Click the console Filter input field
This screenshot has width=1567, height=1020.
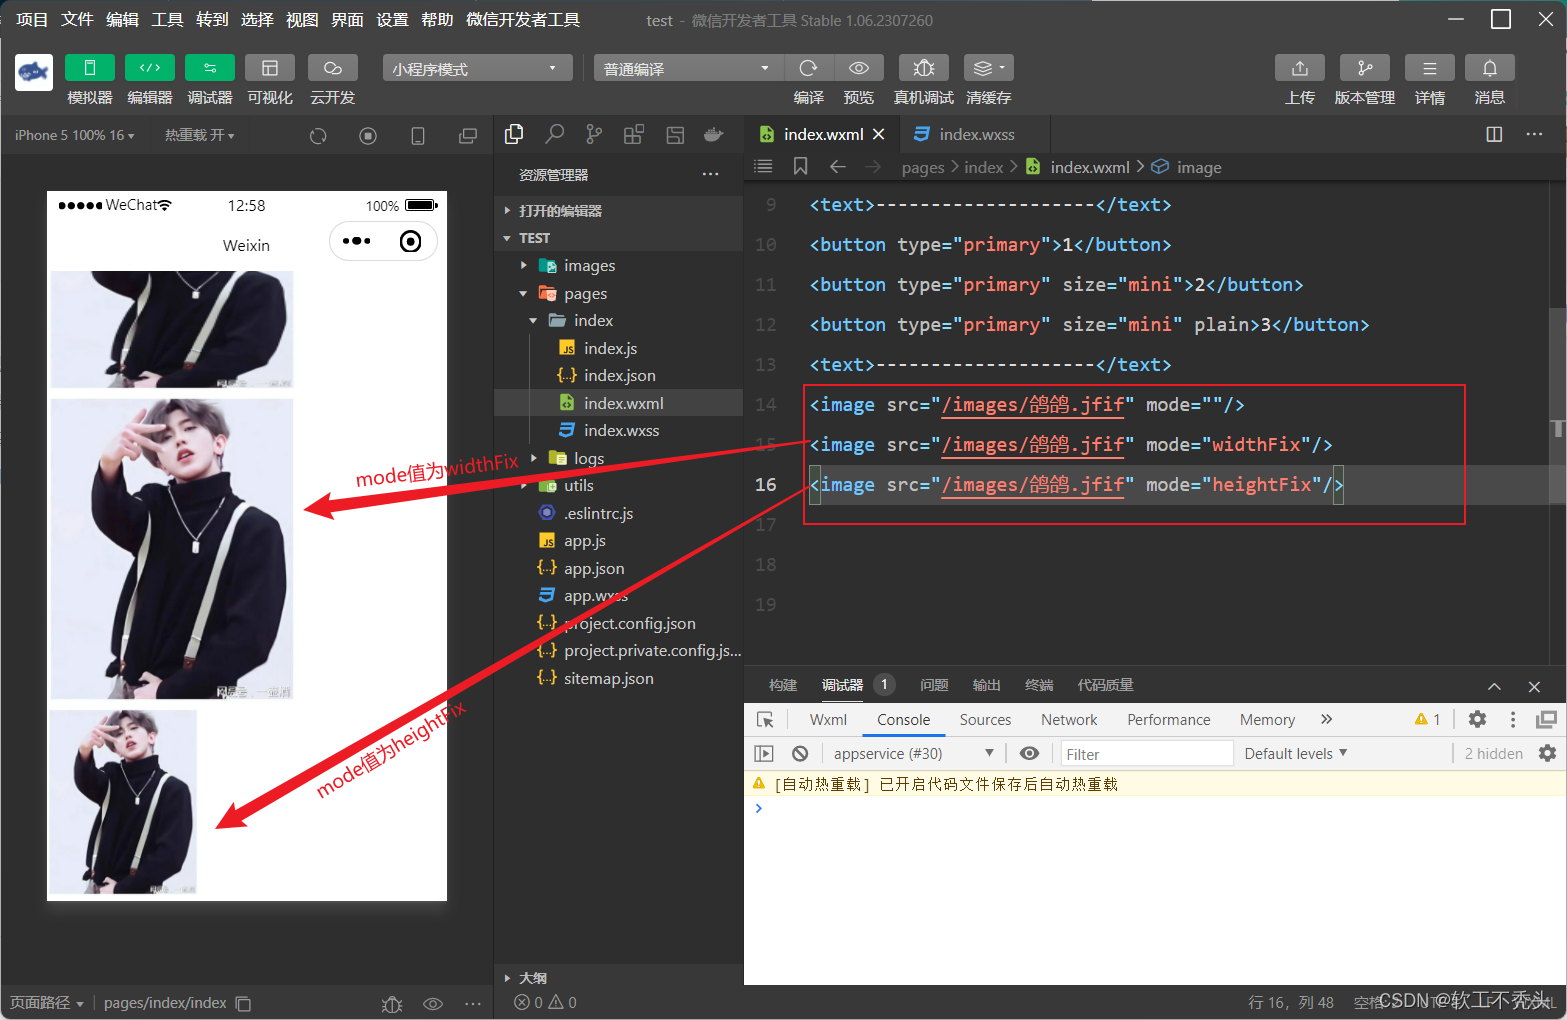1146,754
